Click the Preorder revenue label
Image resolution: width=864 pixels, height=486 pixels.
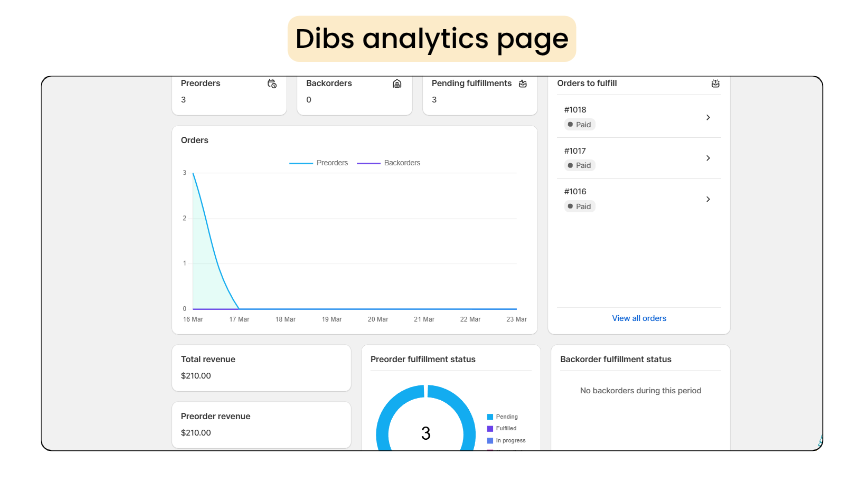pyautogui.click(x=215, y=417)
